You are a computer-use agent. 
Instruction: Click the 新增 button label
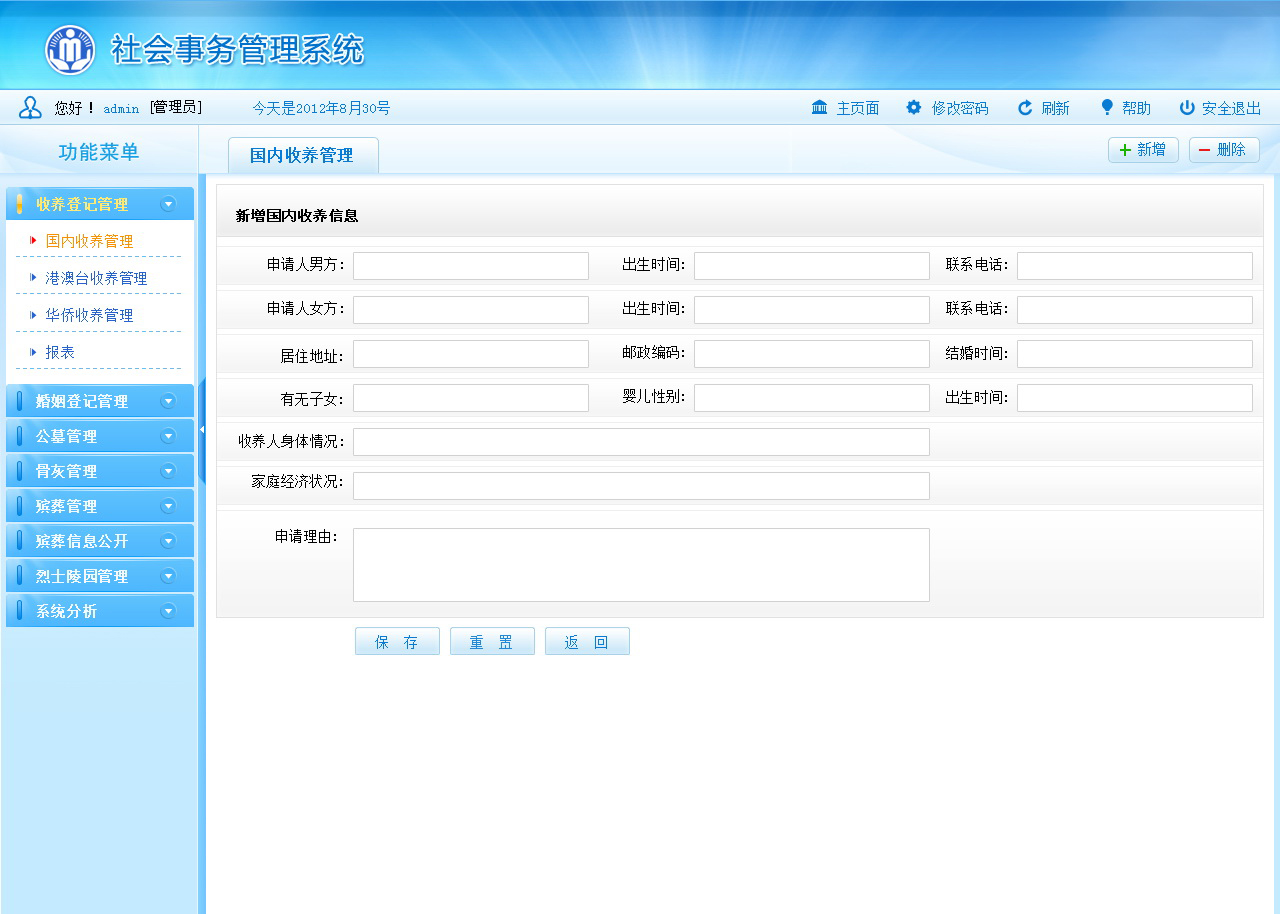tap(1152, 150)
